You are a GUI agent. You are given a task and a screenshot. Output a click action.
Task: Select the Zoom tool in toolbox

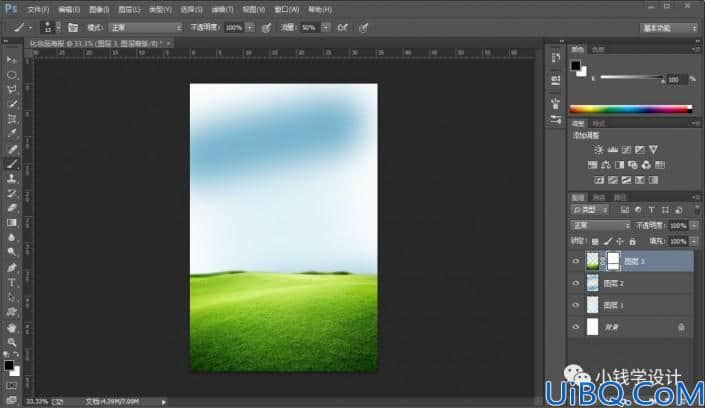pyautogui.click(x=12, y=342)
